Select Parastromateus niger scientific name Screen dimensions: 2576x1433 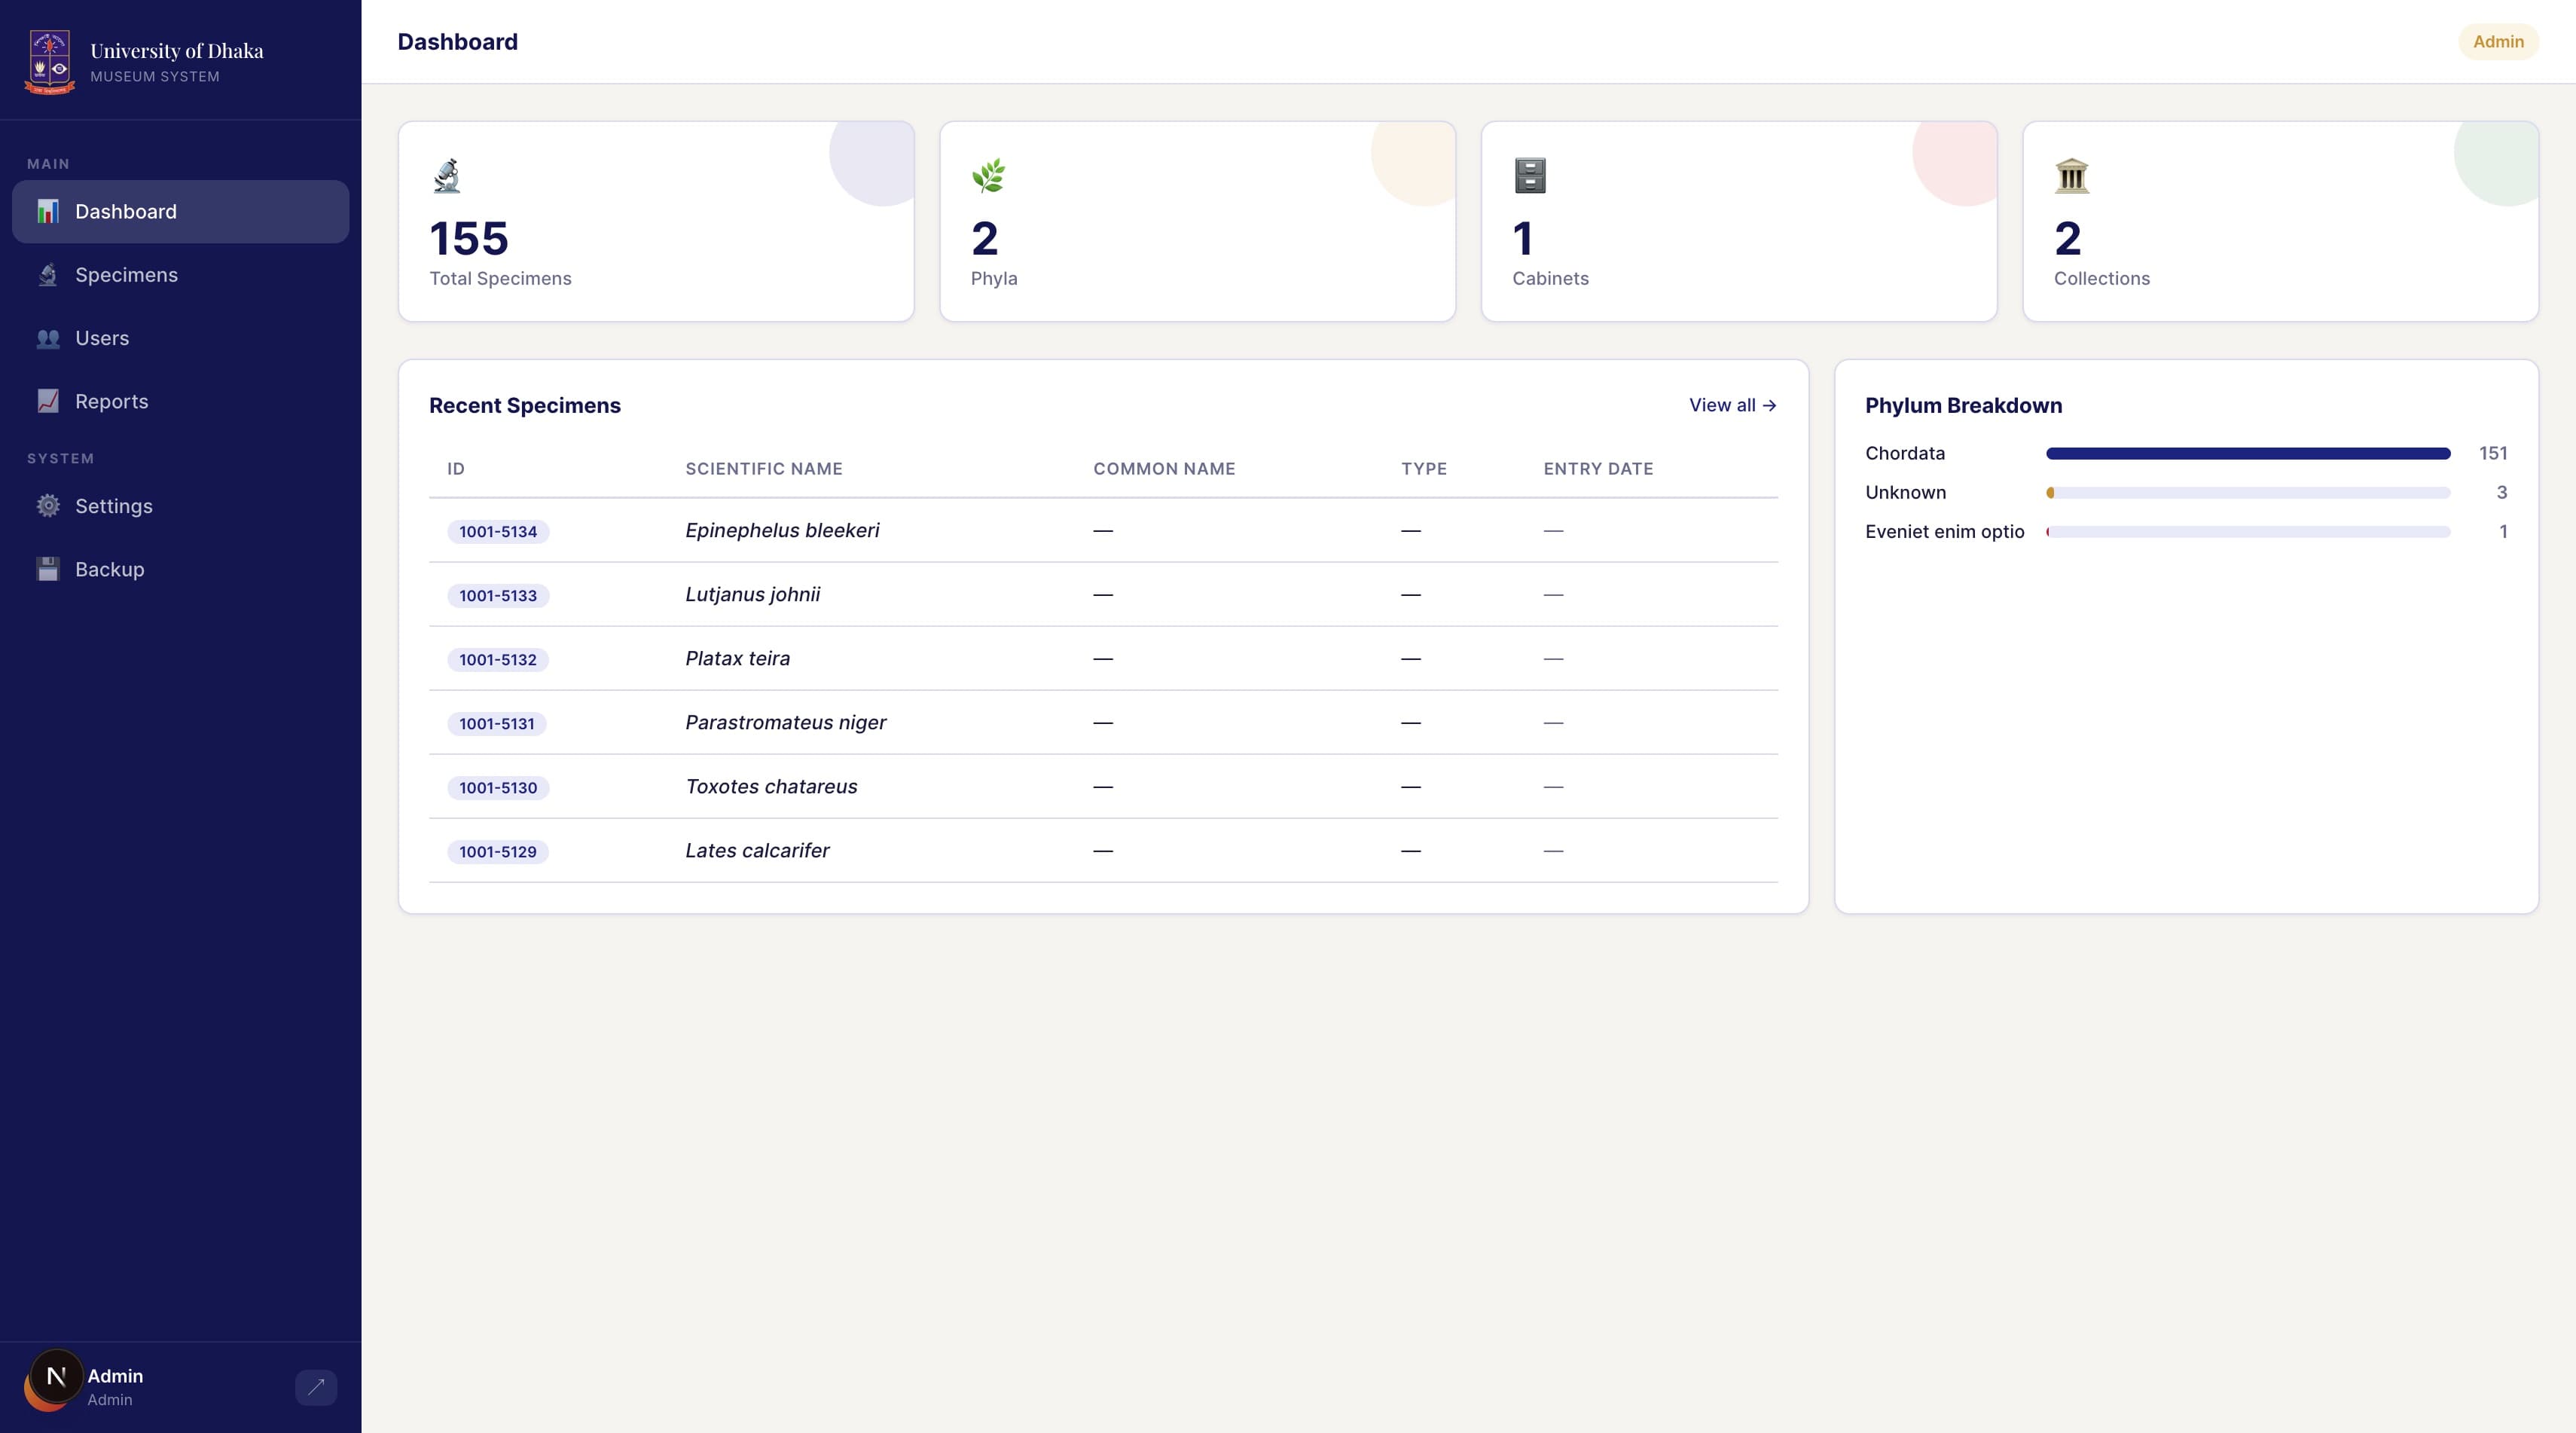tap(785, 722)
